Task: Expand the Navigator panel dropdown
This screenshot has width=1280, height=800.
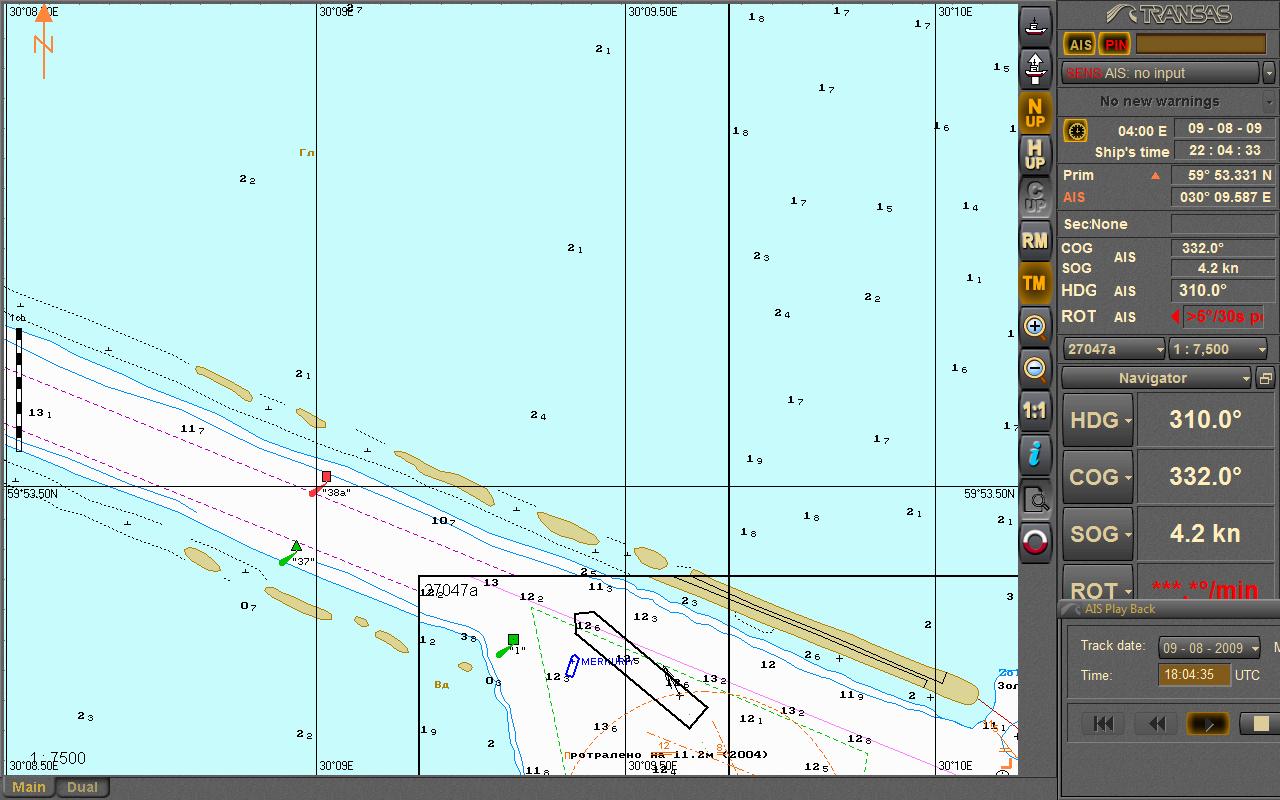Action: tap(1155, 378)
